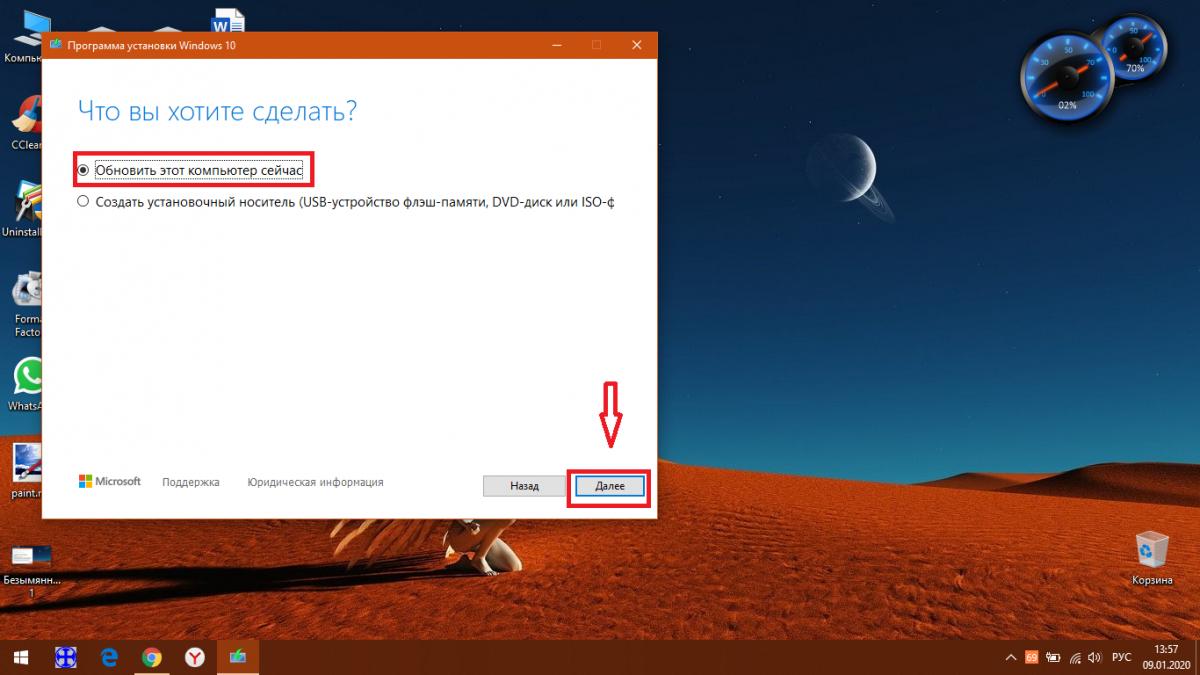1200x675 pixels.
Task: Expand hidden system tray icons chevron
Action: click(1009, 657)
